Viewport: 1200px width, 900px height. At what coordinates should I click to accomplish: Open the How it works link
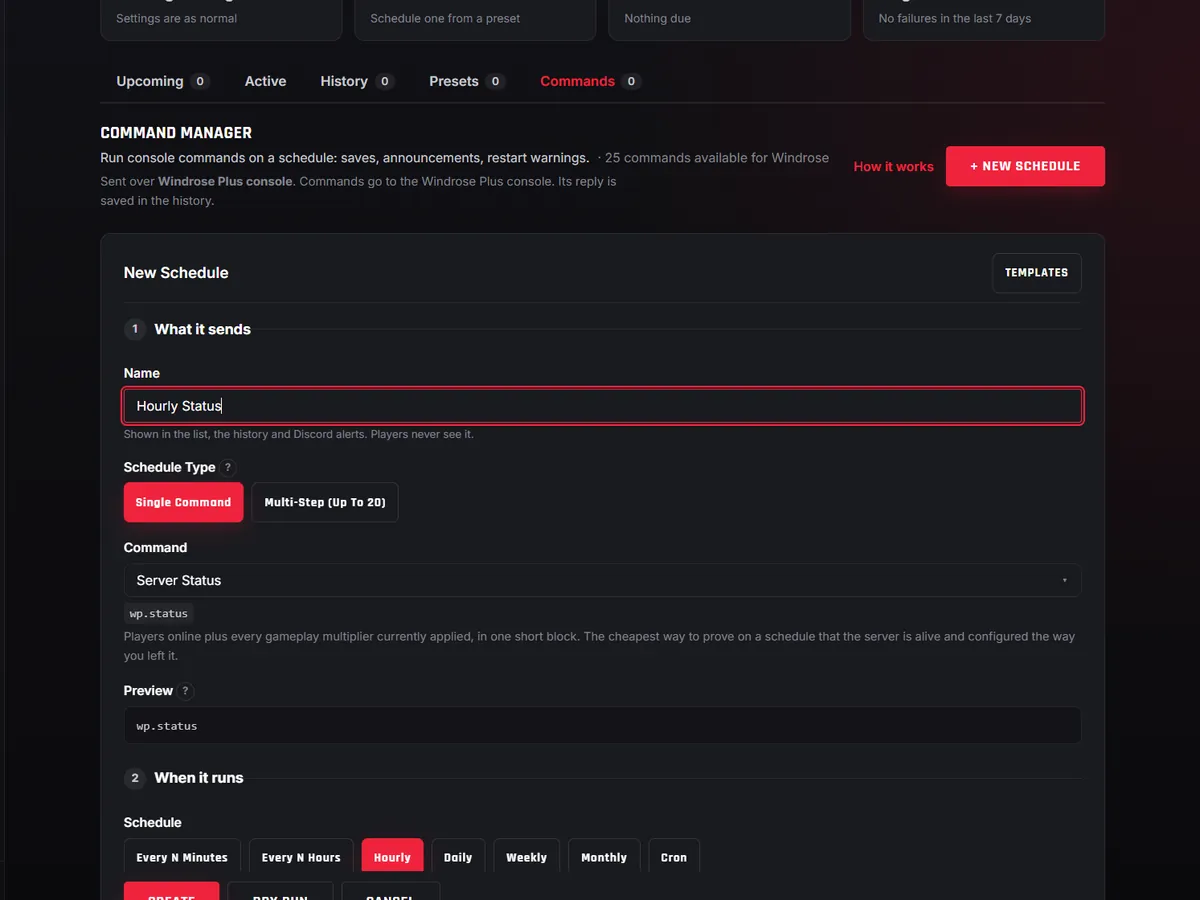(x=893, y=167)
